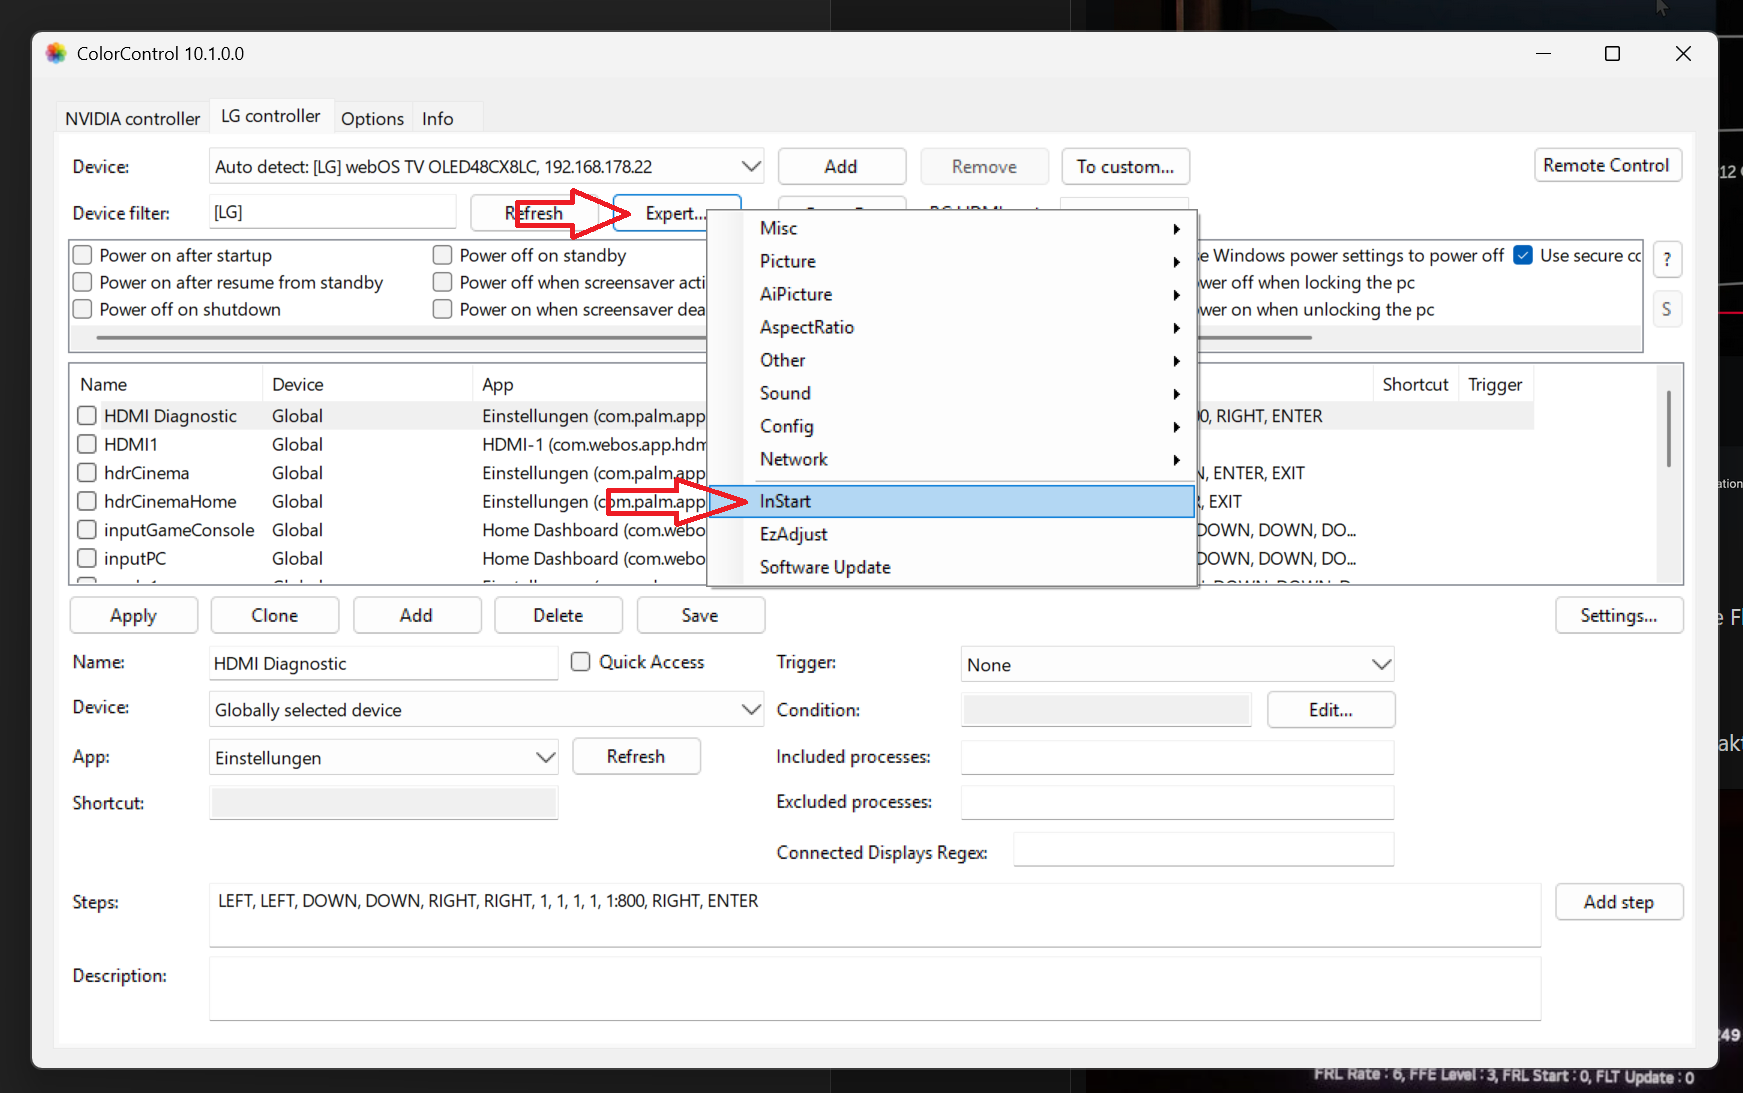Open the AspectRatio submenu
The image size is (1743, 1093).
point(952,327)
